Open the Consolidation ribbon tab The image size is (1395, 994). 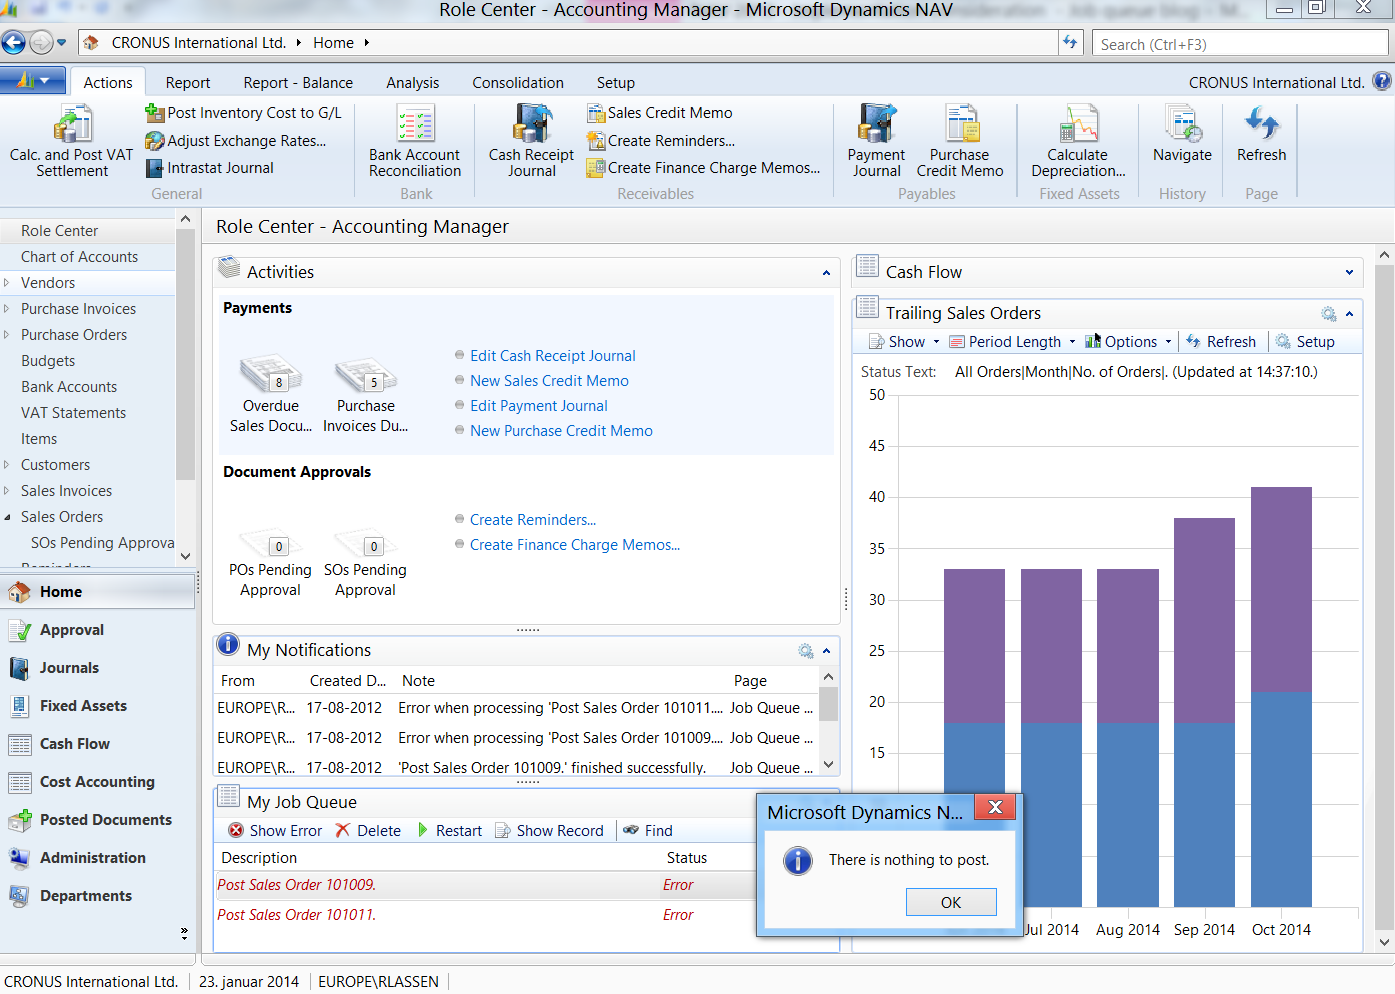click(518, 83)
